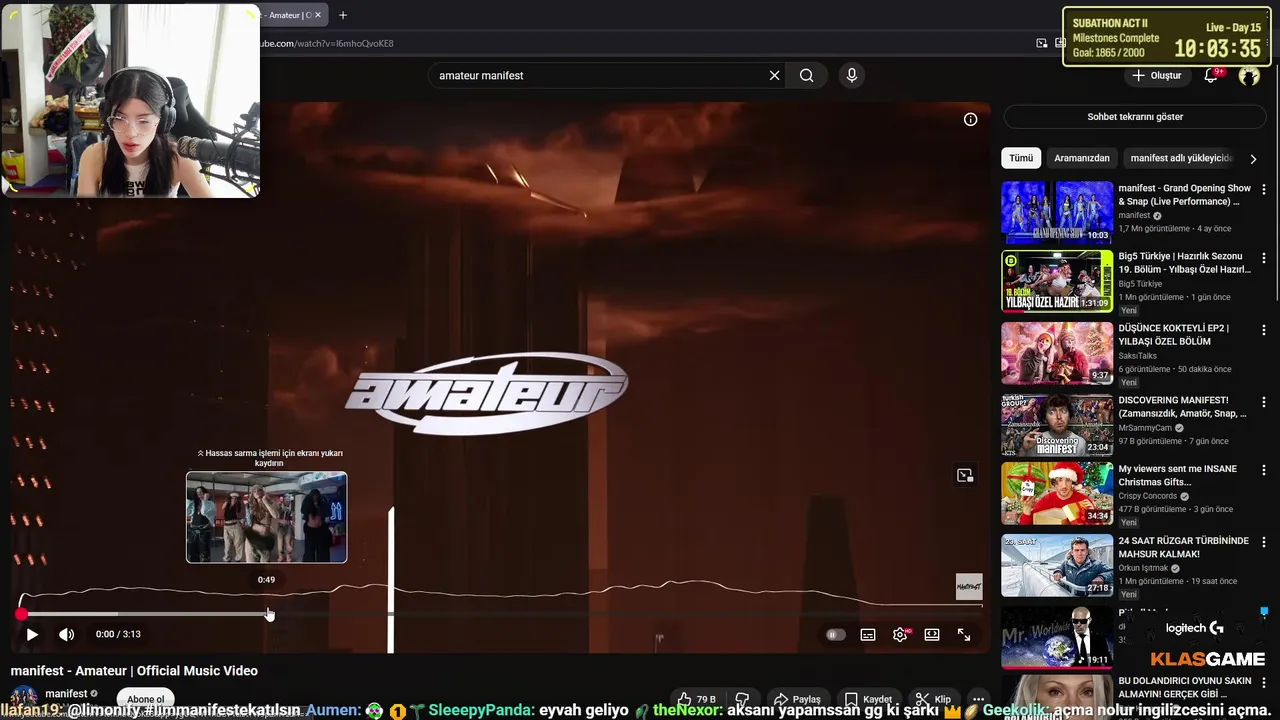
Task: Open Grand Opening Show thumbnail 10:03
Action: coord(1057,212)
